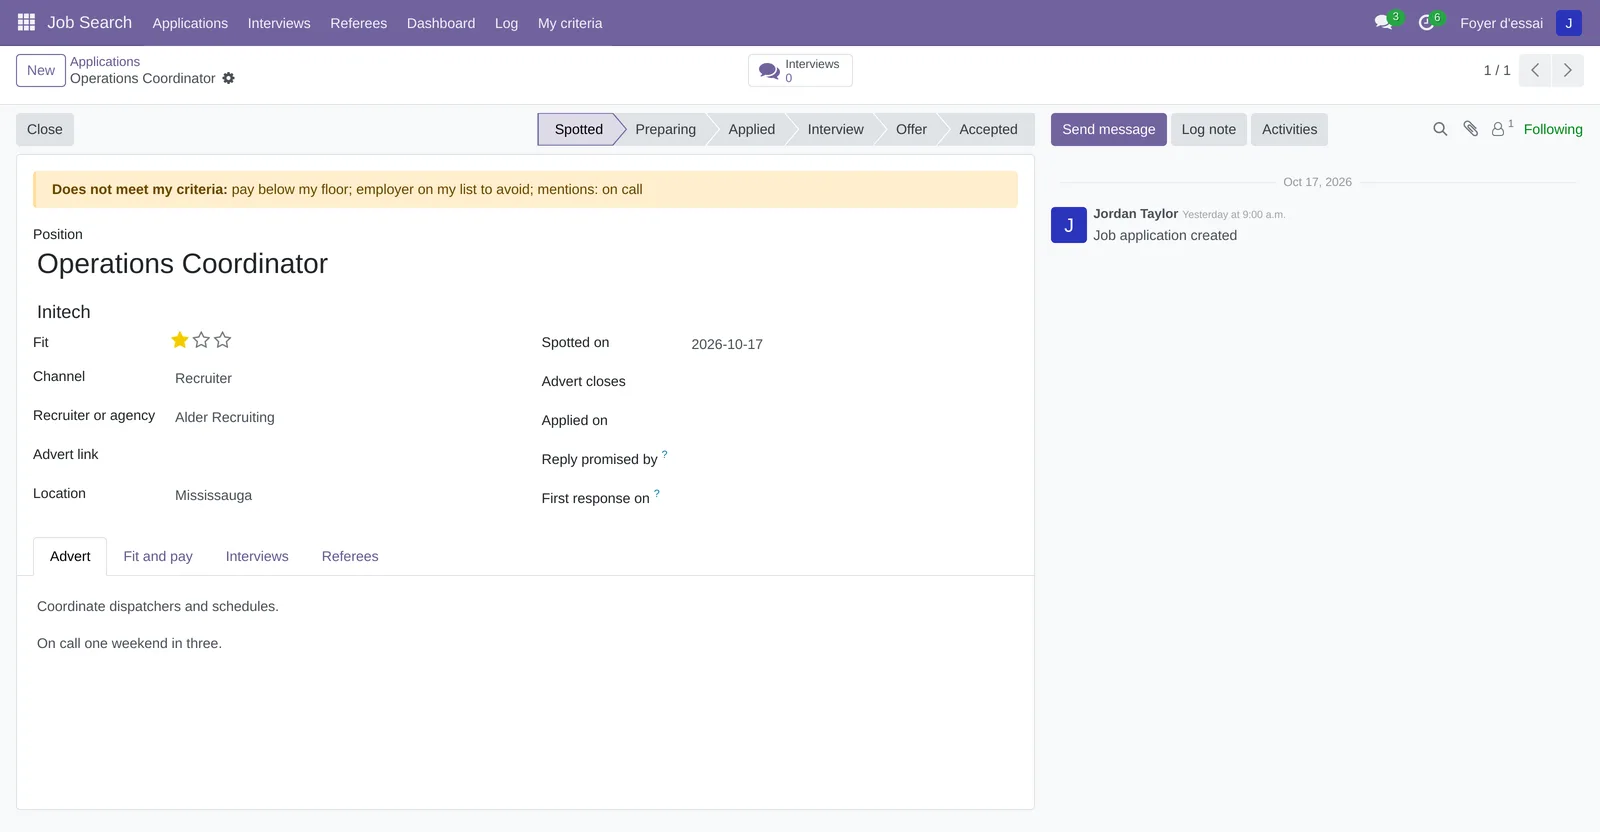
Task: Open the apps grid menu icon
Action: (x=26, y=22)
